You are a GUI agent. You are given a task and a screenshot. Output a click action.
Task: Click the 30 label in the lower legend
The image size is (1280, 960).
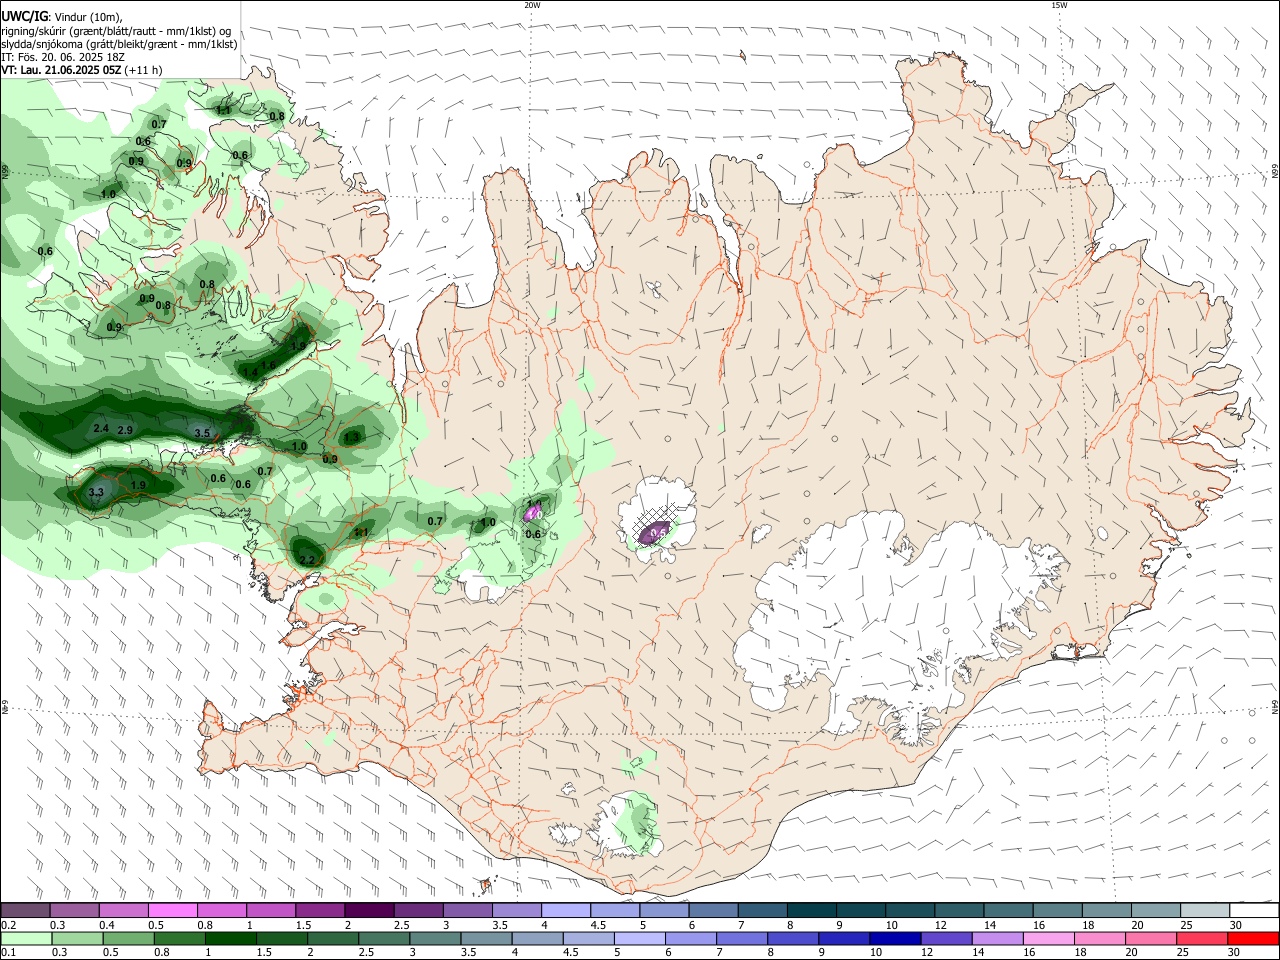pyautogui.click(x=1236, y=952)
